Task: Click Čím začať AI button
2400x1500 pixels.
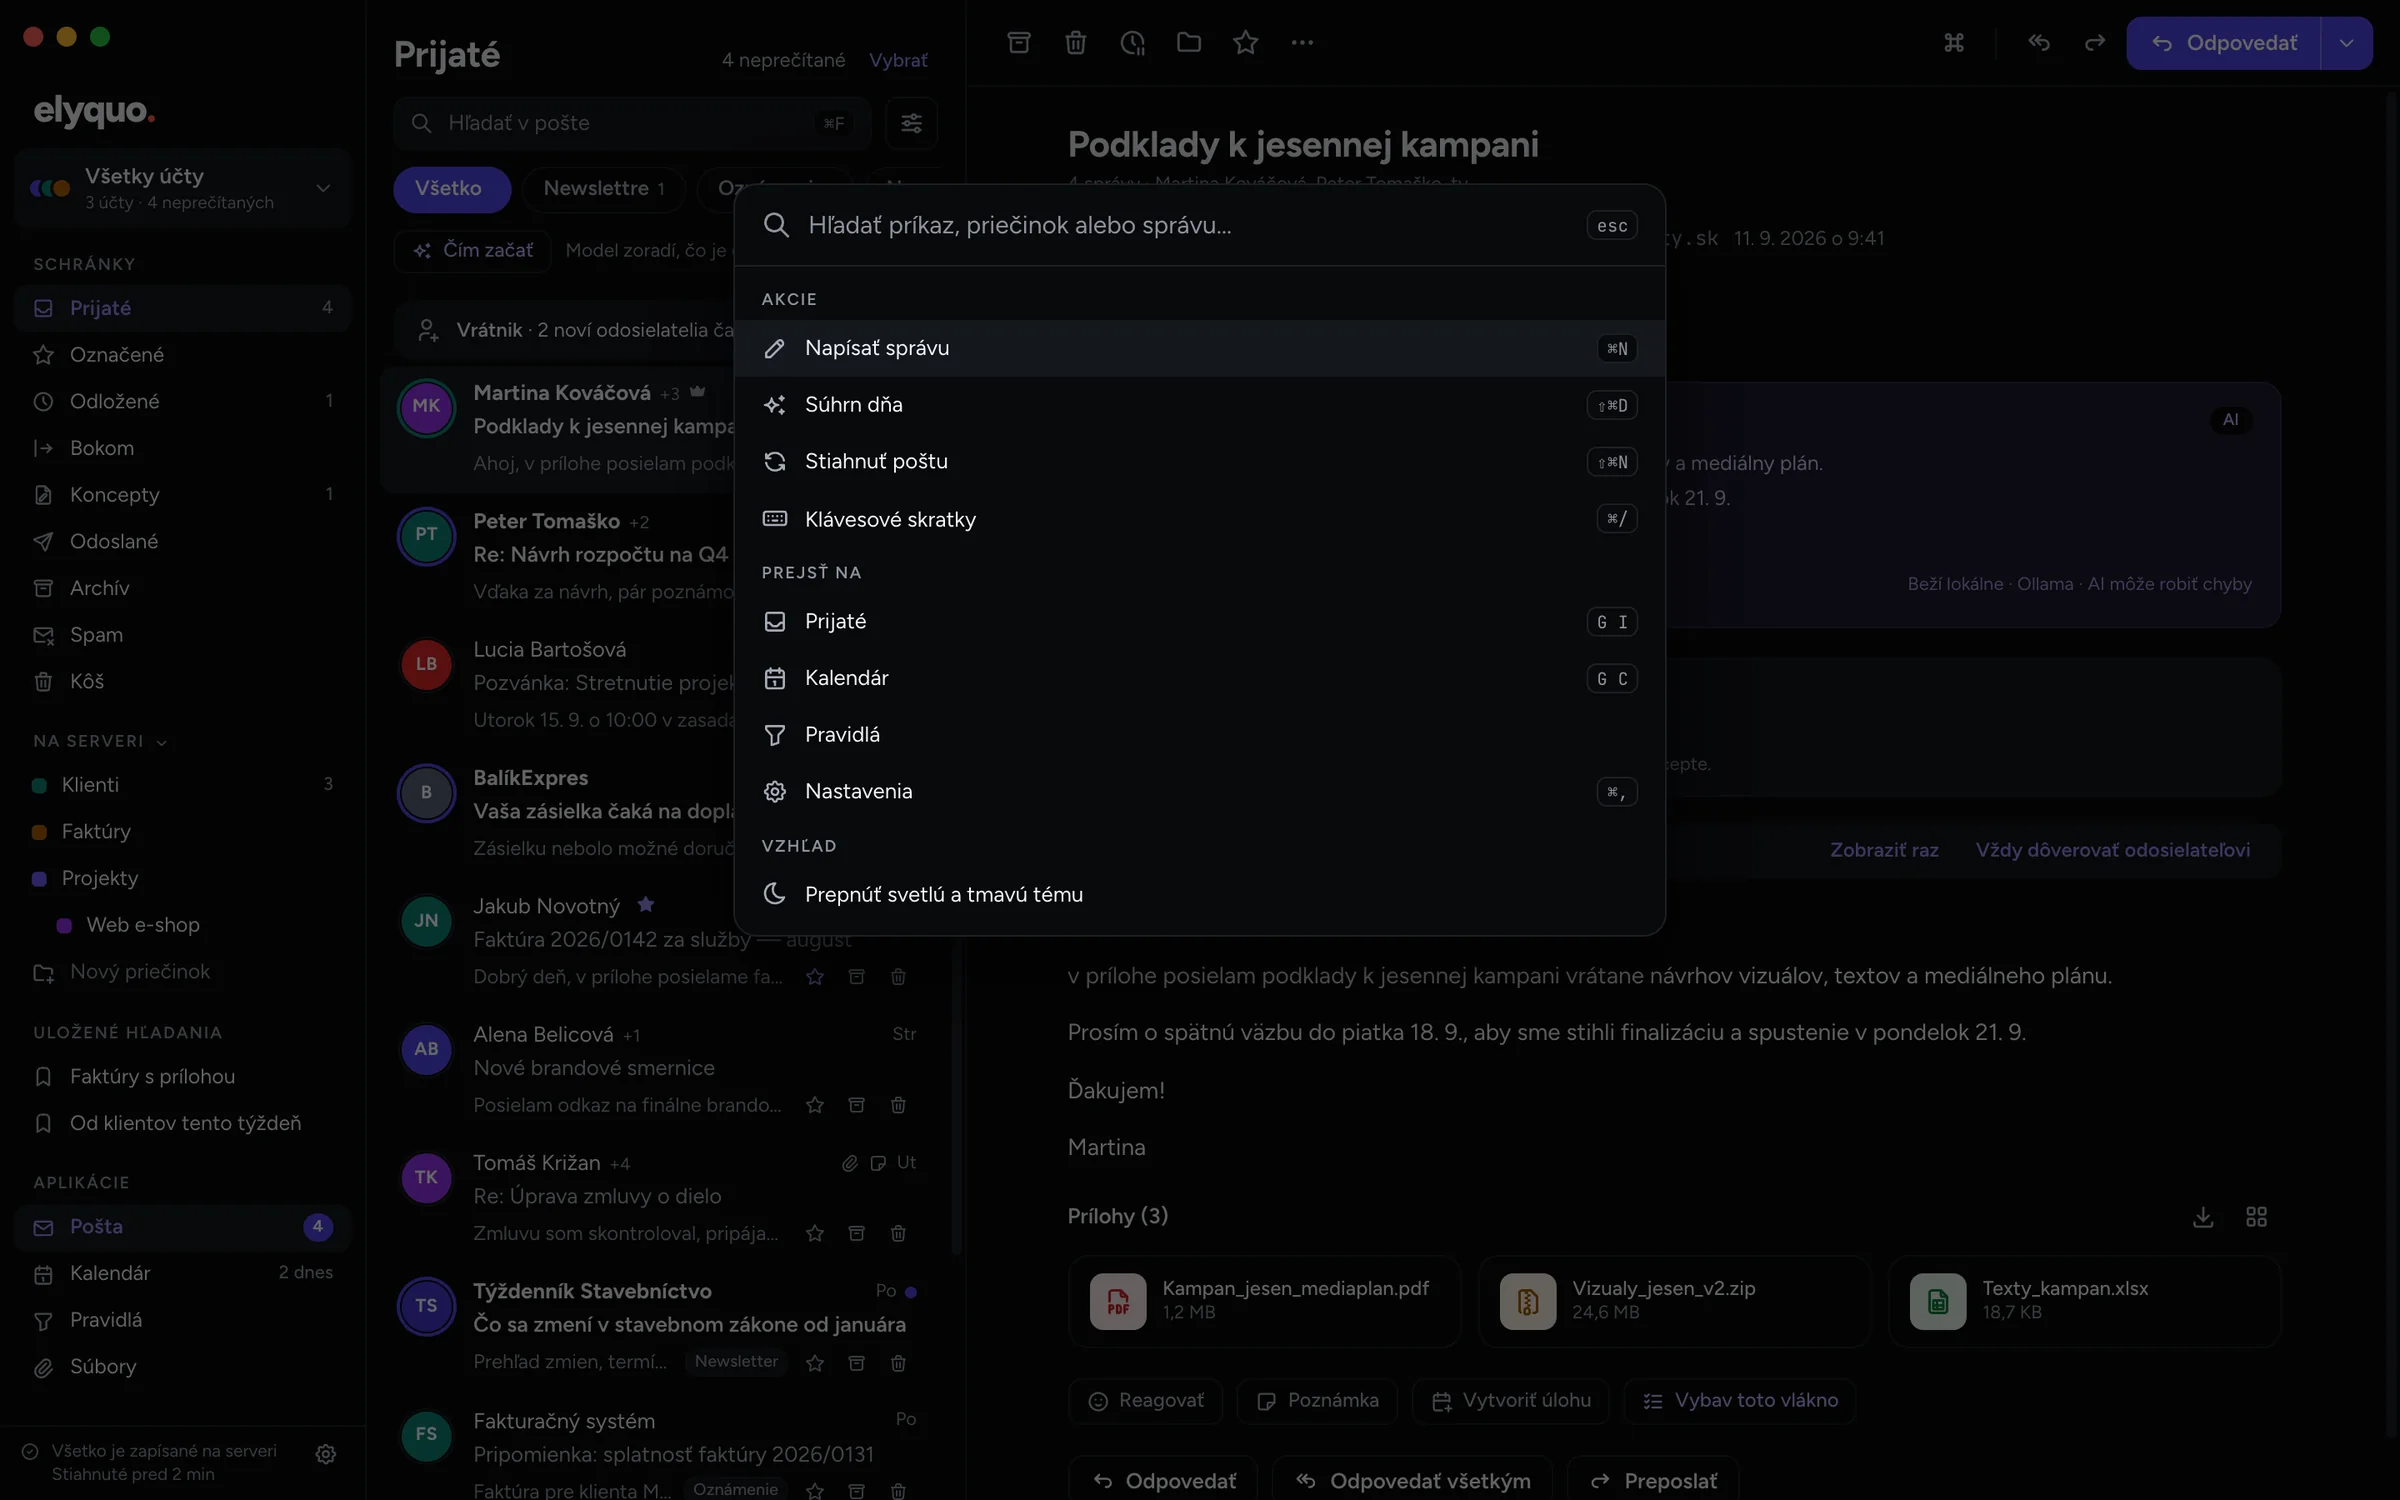Action: click(x=473, y=250)
